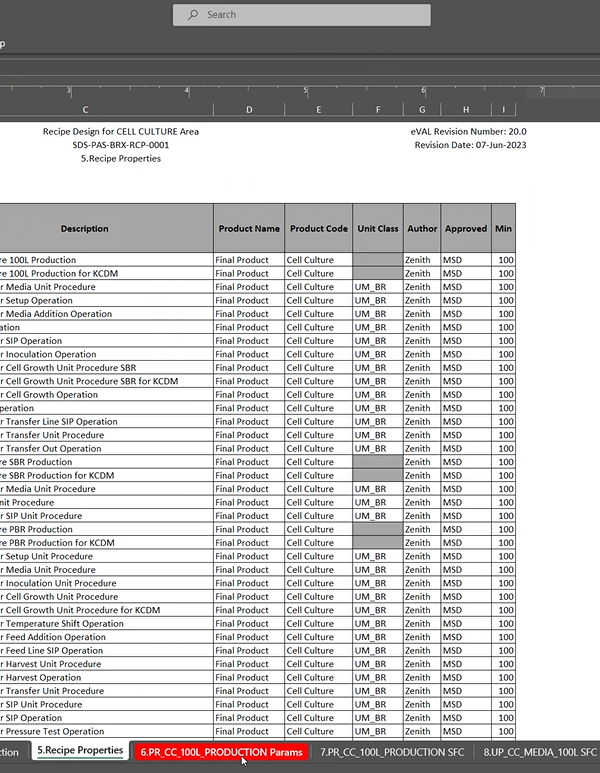The image size is (600, 773).
Task: Click the Product Name header cell
Action: 249,228
